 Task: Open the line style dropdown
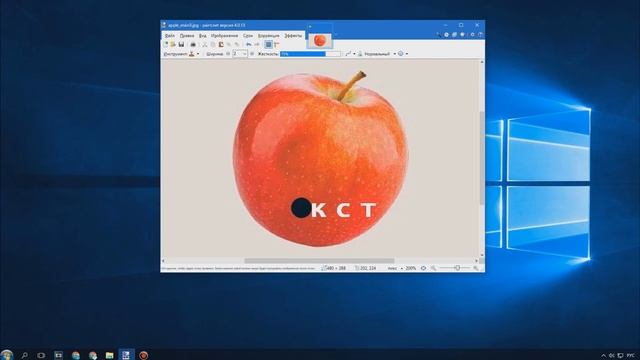pyautogui.click(x=351, y=53)
